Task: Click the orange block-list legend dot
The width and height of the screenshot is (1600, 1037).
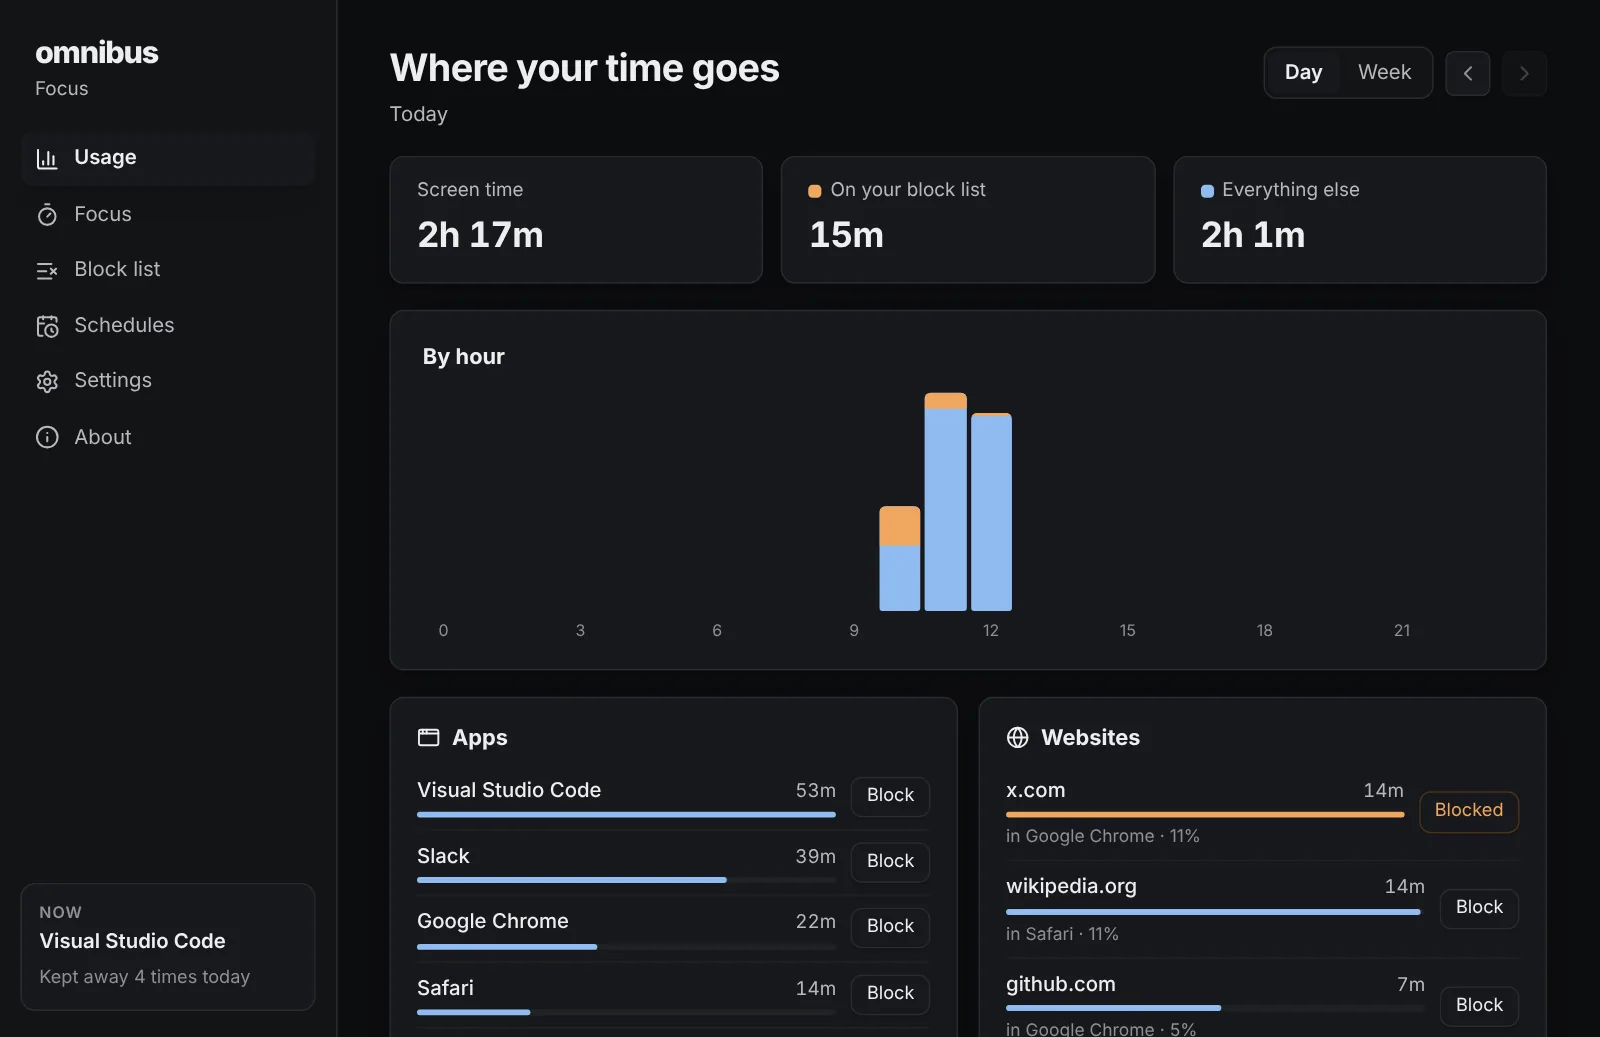Action: point(815,191)
